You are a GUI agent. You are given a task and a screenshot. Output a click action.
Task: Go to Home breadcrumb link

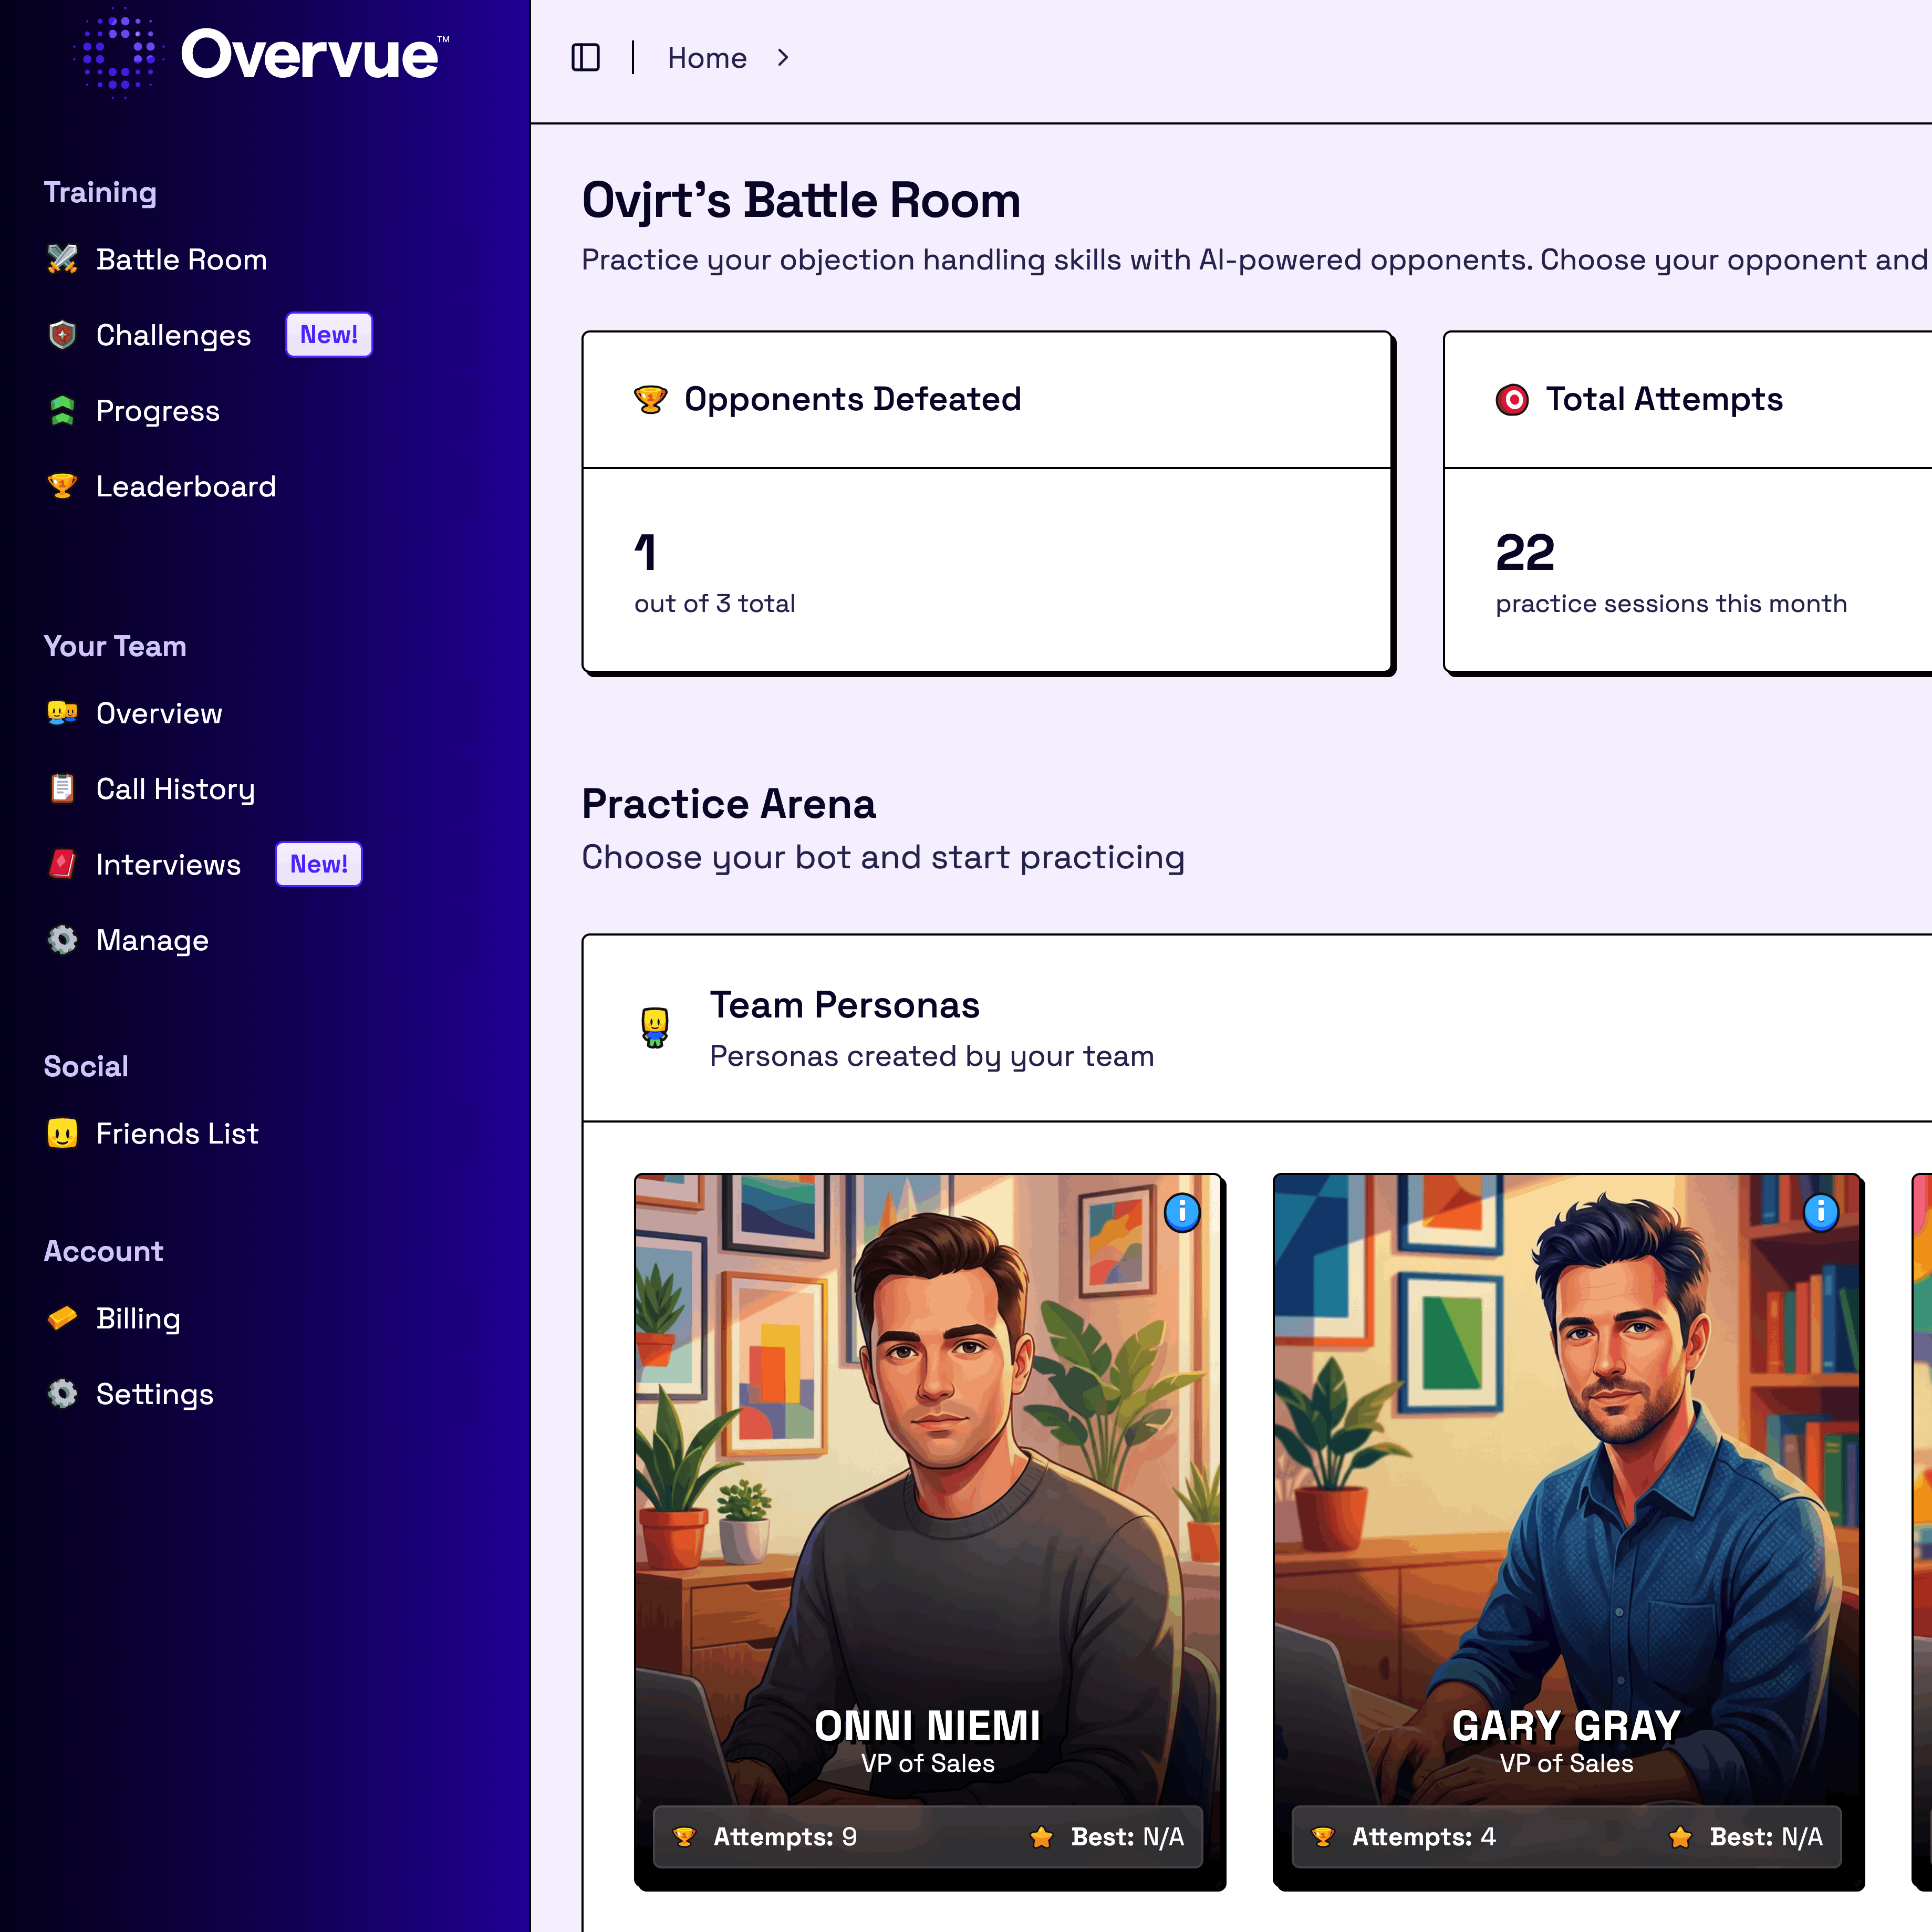point(707,58)
